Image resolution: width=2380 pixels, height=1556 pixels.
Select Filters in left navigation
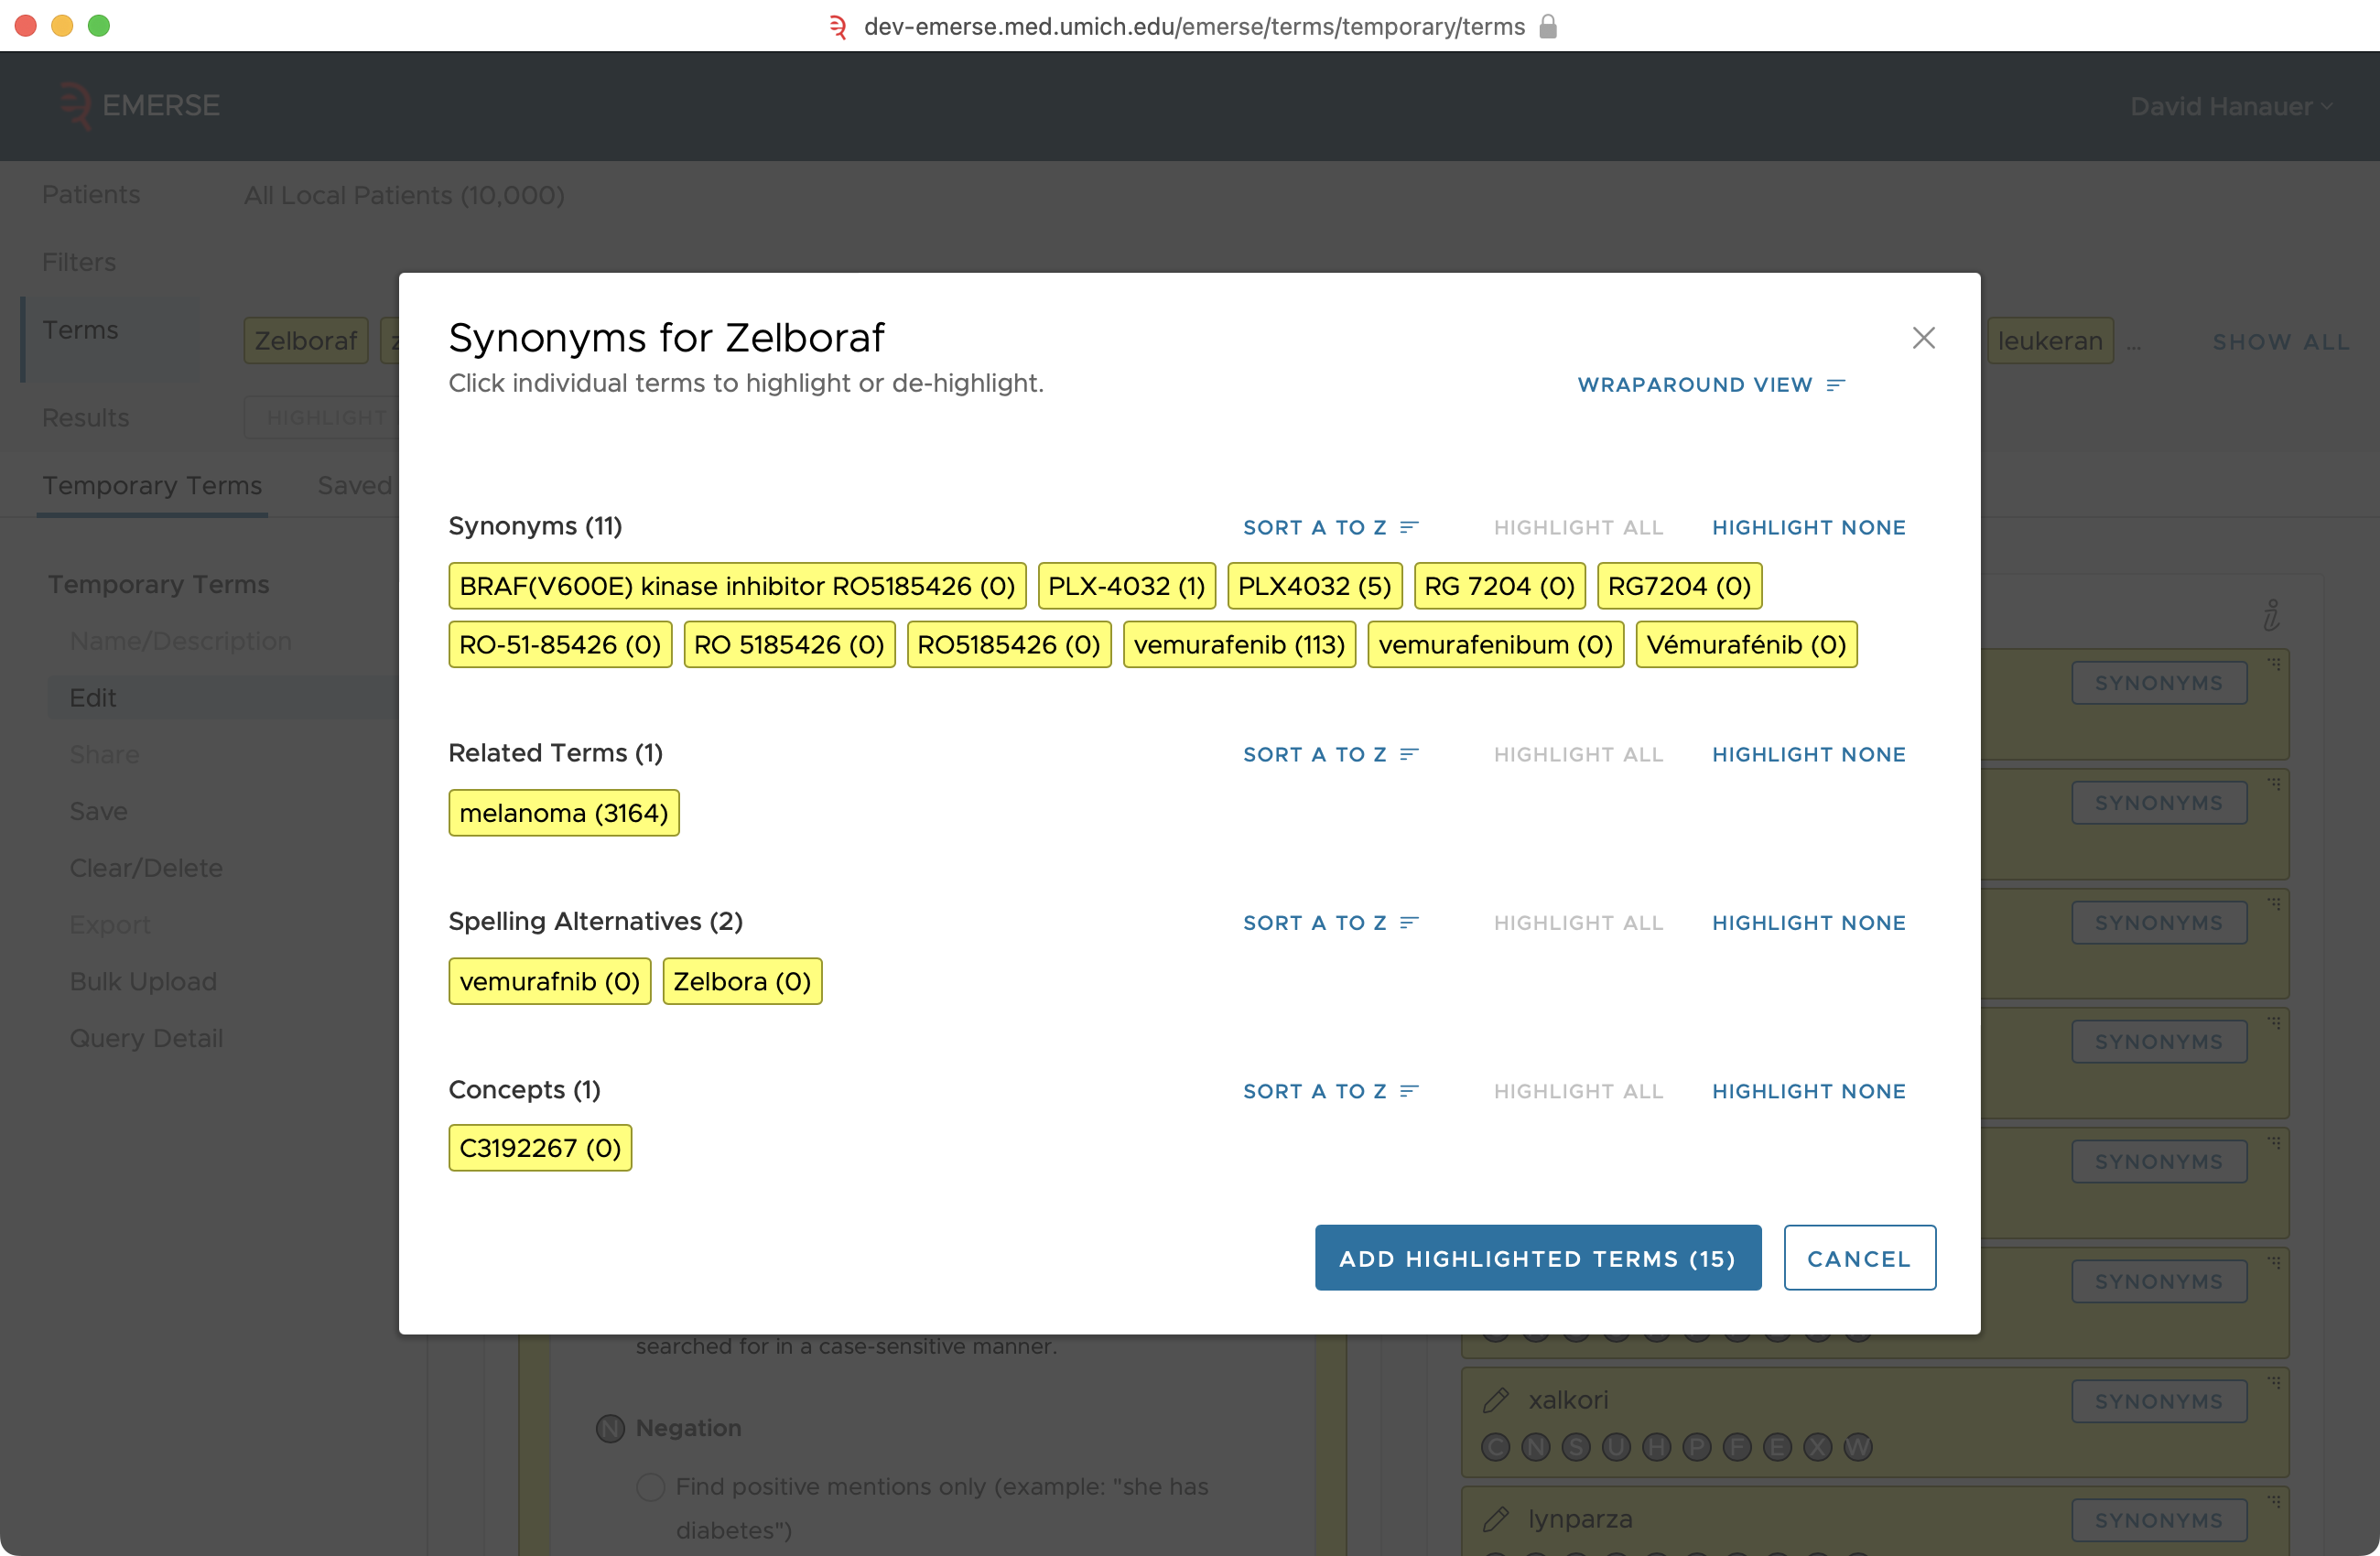pyautogui.click(x=79, y=262)
